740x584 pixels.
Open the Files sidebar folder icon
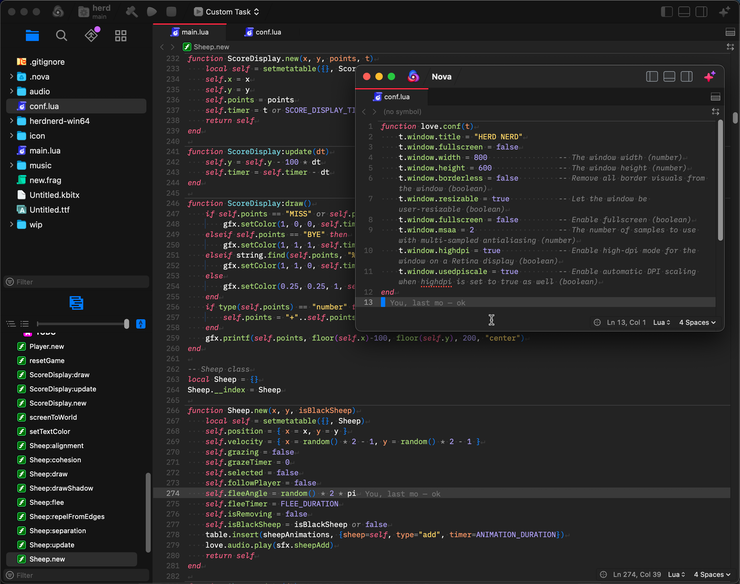coord(32,35)
